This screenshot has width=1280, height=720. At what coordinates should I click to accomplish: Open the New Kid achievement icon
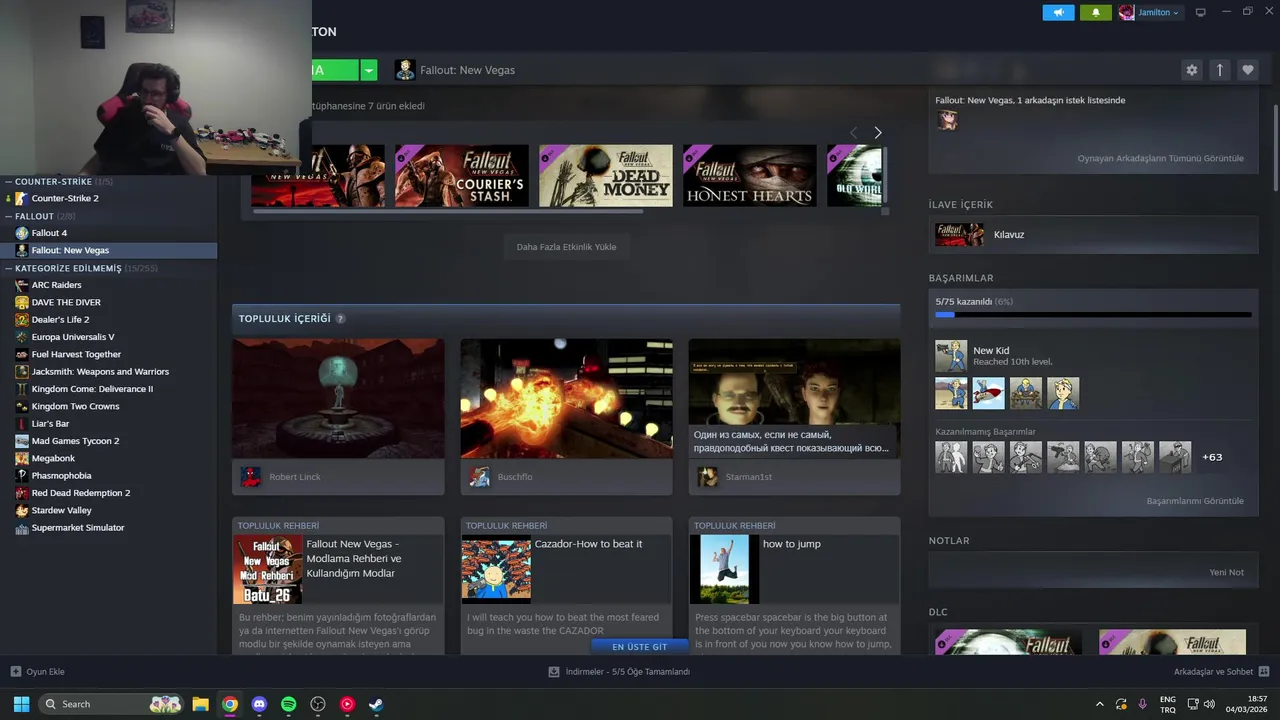pyautogui.click(x=951, y=356)
